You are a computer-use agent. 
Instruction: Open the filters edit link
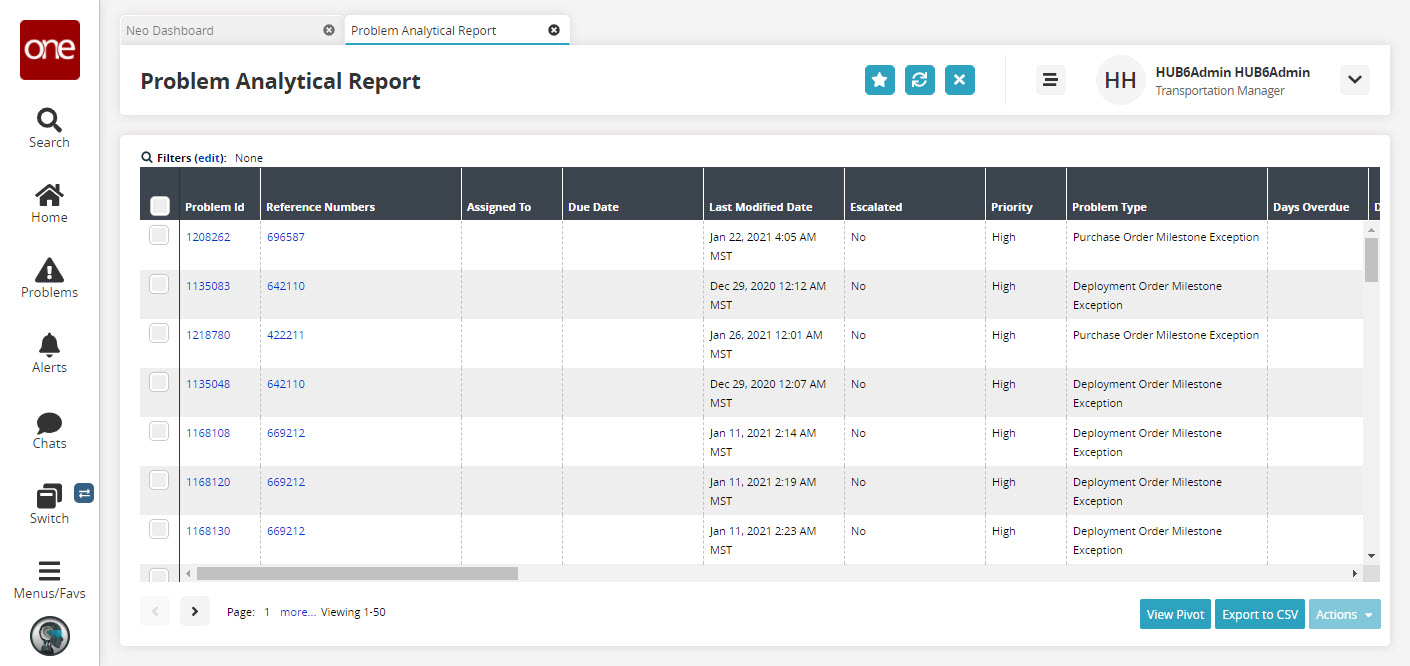(210, 158)
